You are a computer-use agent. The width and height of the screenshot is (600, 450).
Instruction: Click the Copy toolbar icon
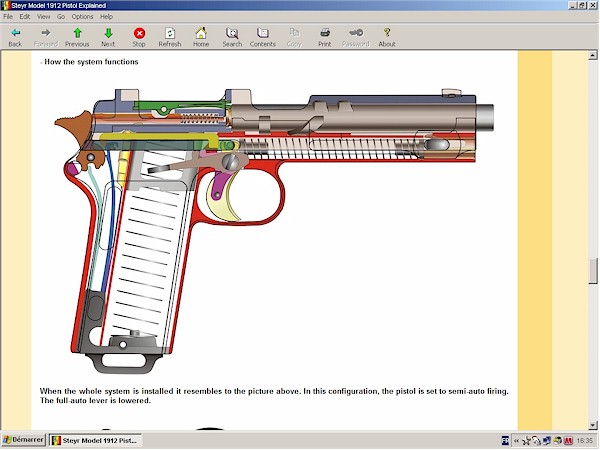point(294,37)
